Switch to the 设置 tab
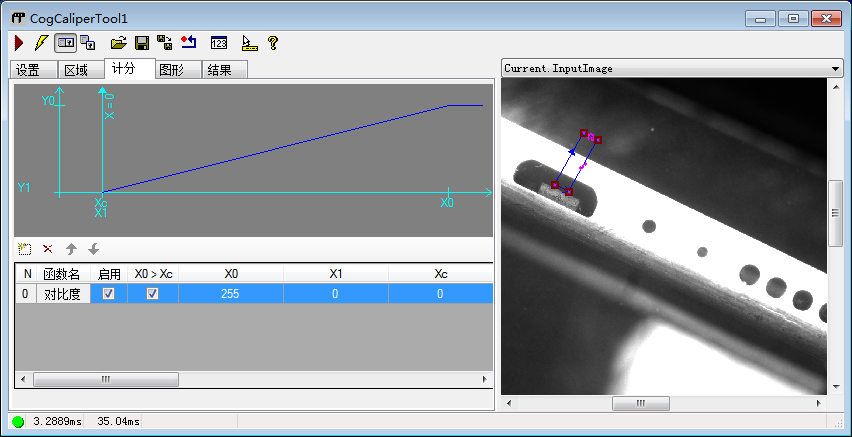The height and width of the screenshot is (437, 852). point(28,70)
